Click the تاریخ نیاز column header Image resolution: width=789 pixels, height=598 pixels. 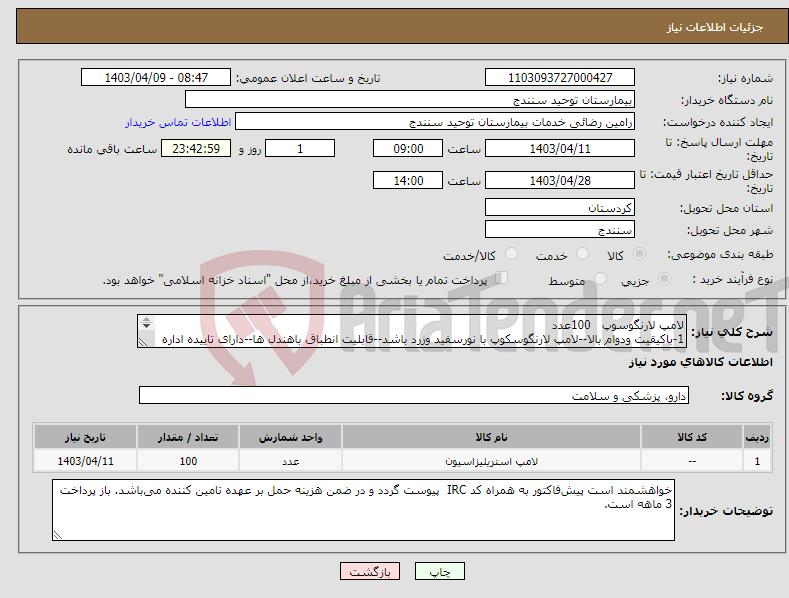point(85,437)
